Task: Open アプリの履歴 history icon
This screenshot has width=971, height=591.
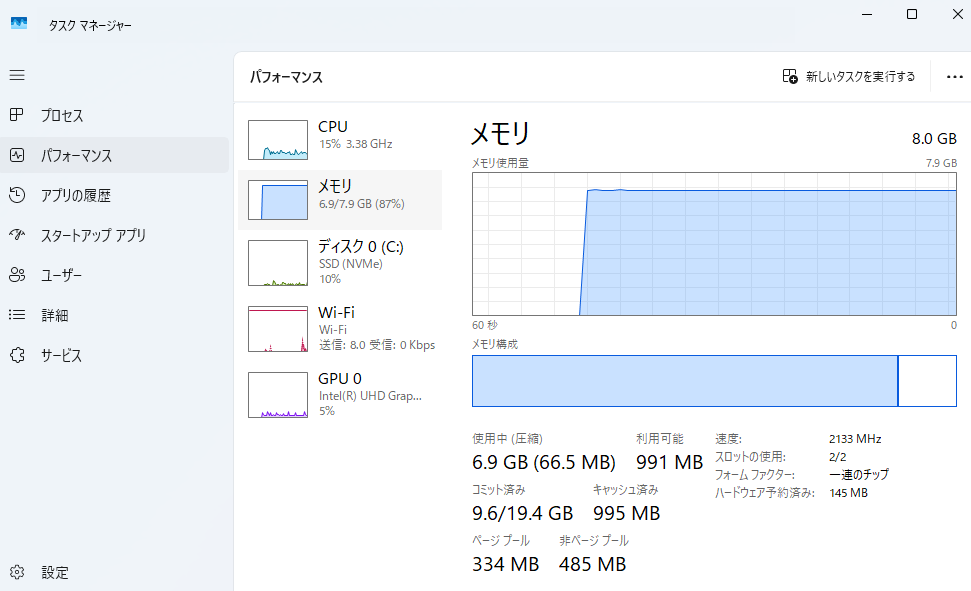Action: [x=17, y=195]
